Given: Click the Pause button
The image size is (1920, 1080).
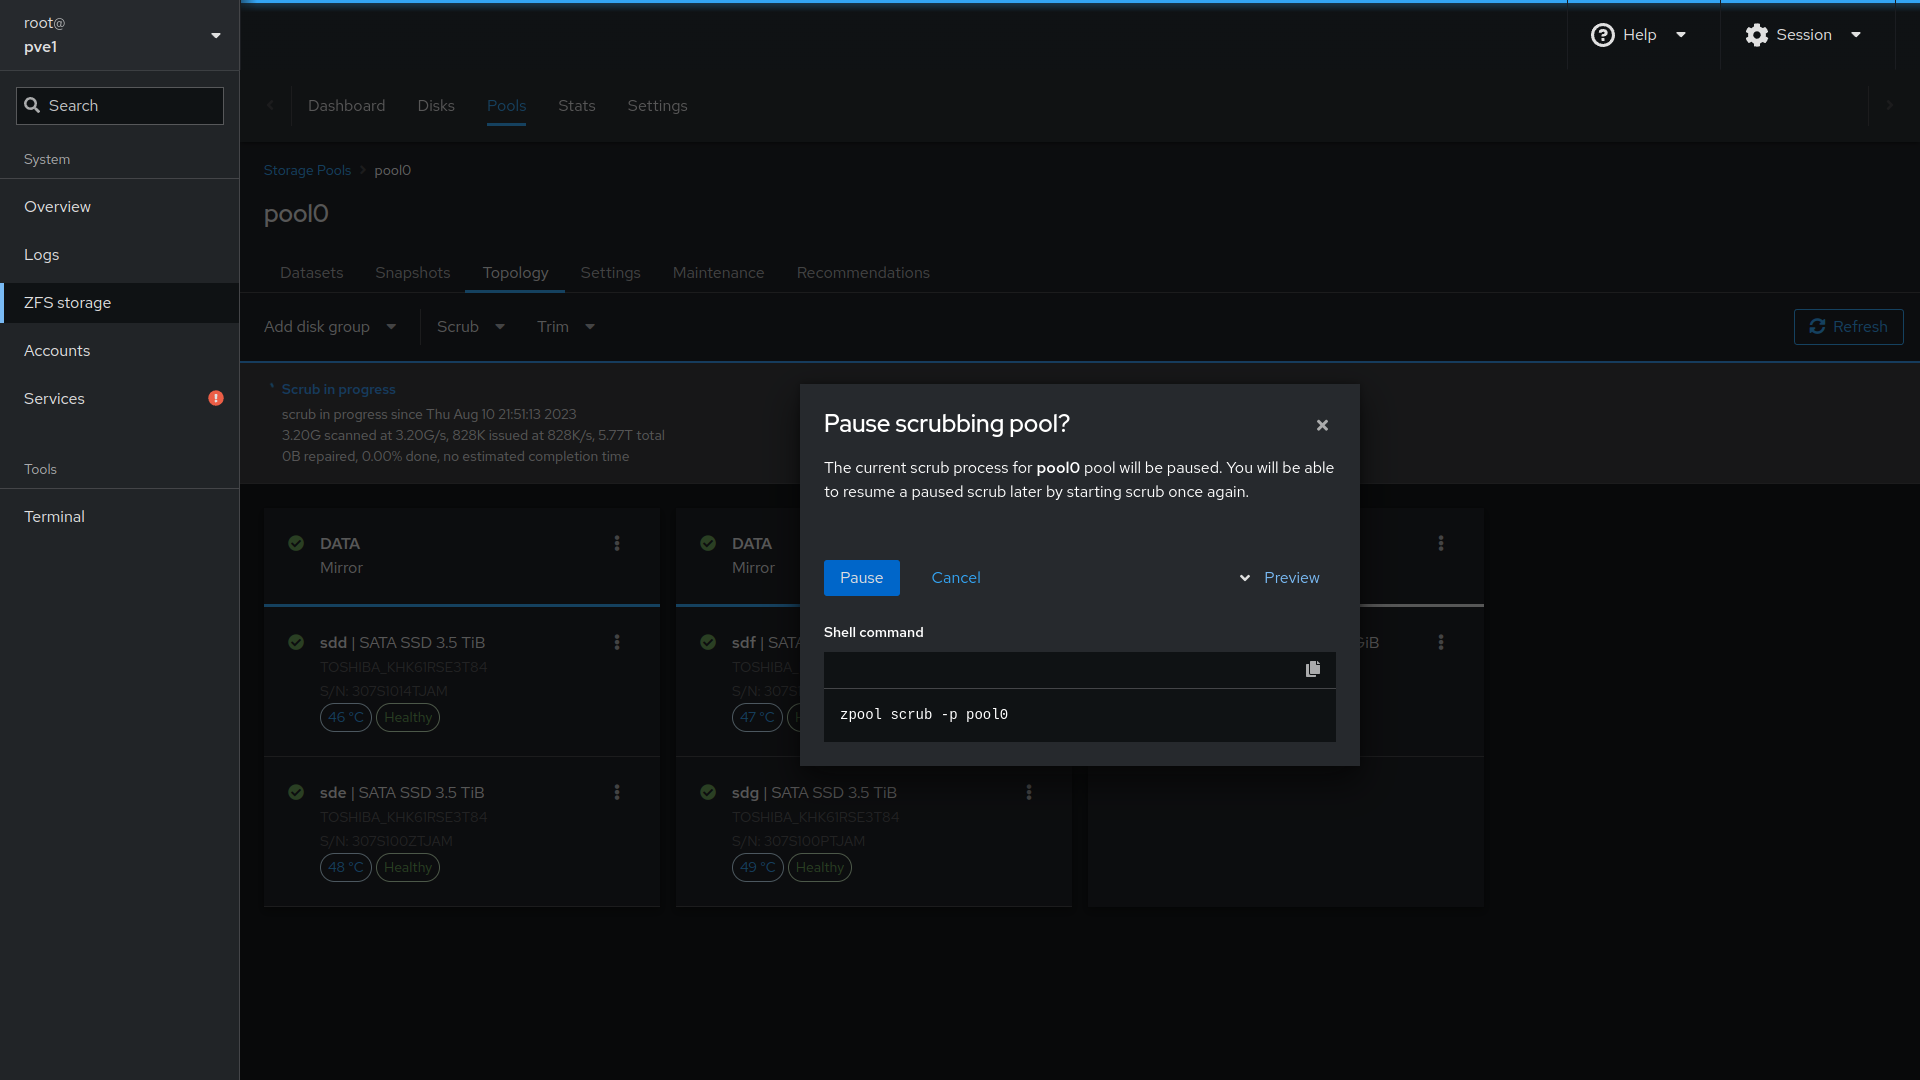Looking at the screenshot, I should (x=861, y=578).
